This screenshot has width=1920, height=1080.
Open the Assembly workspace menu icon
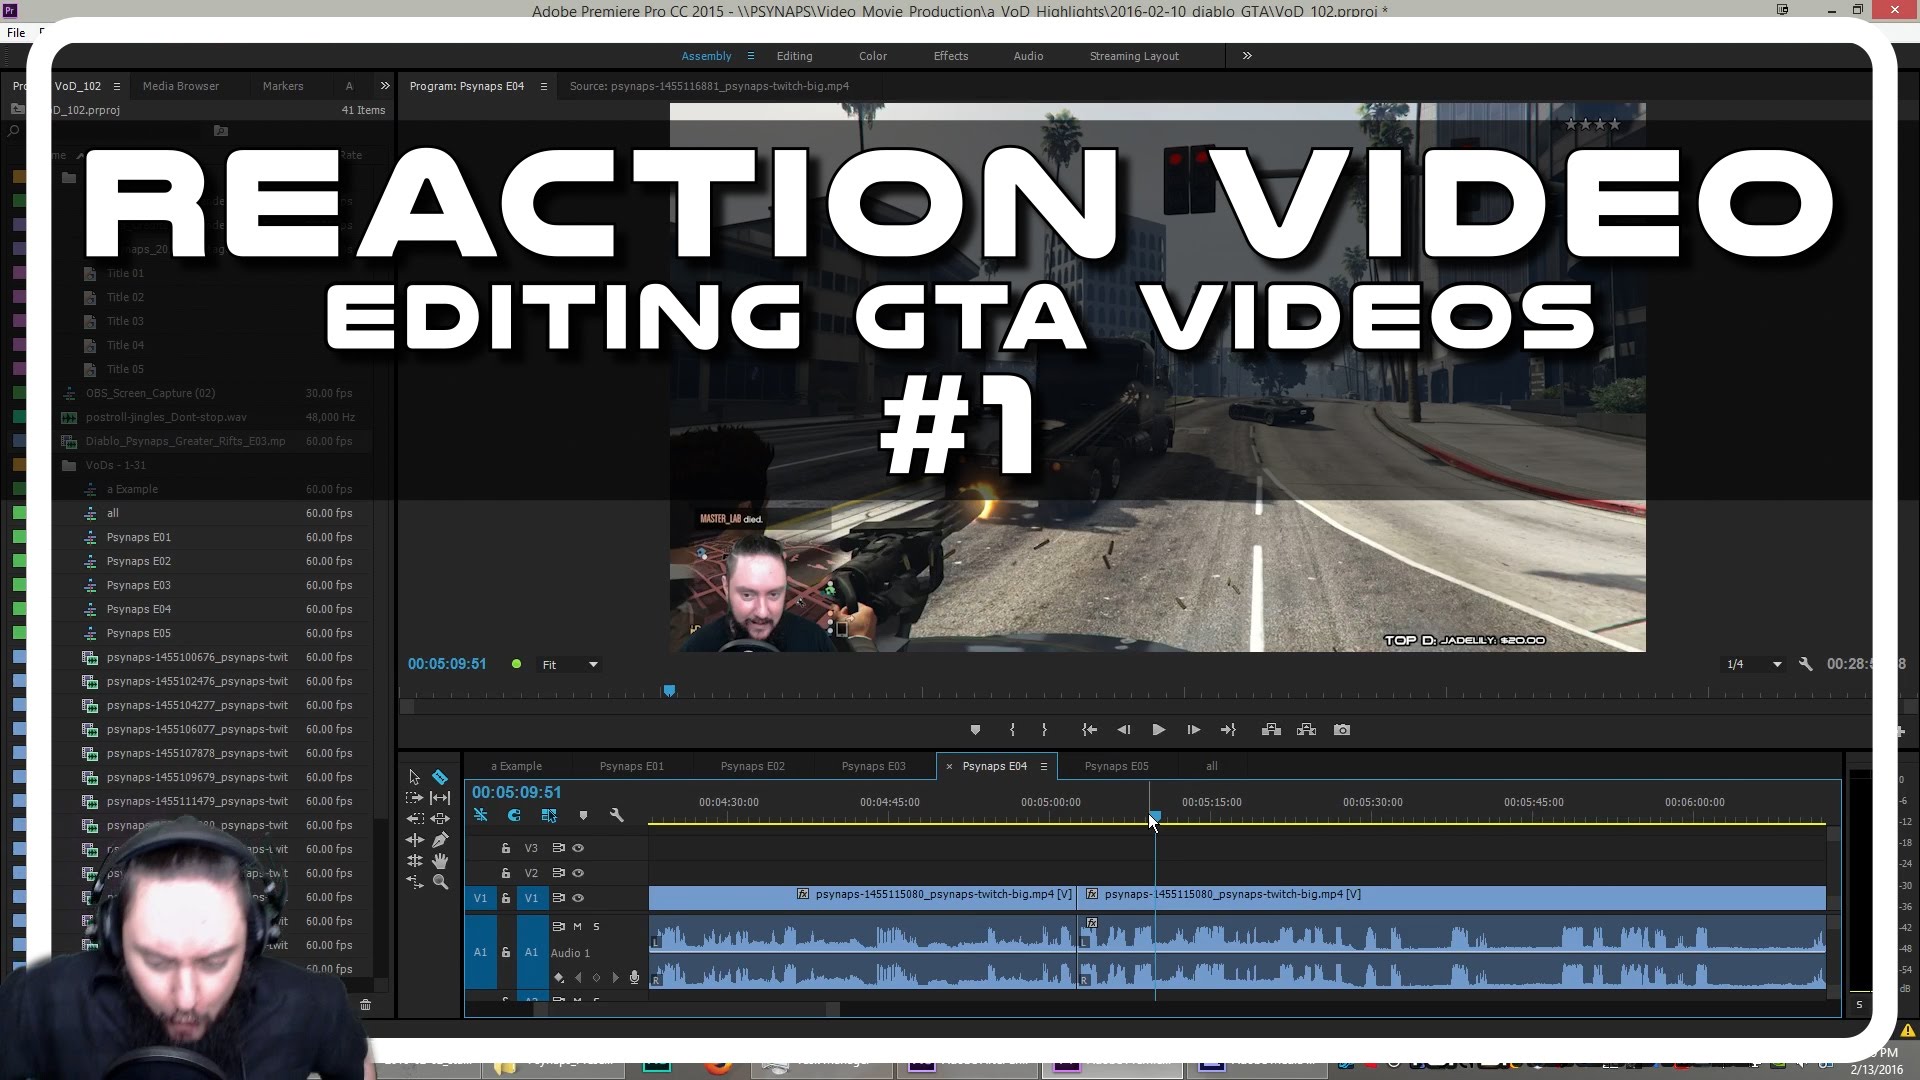pyautogui.click(x=751, y=56)
